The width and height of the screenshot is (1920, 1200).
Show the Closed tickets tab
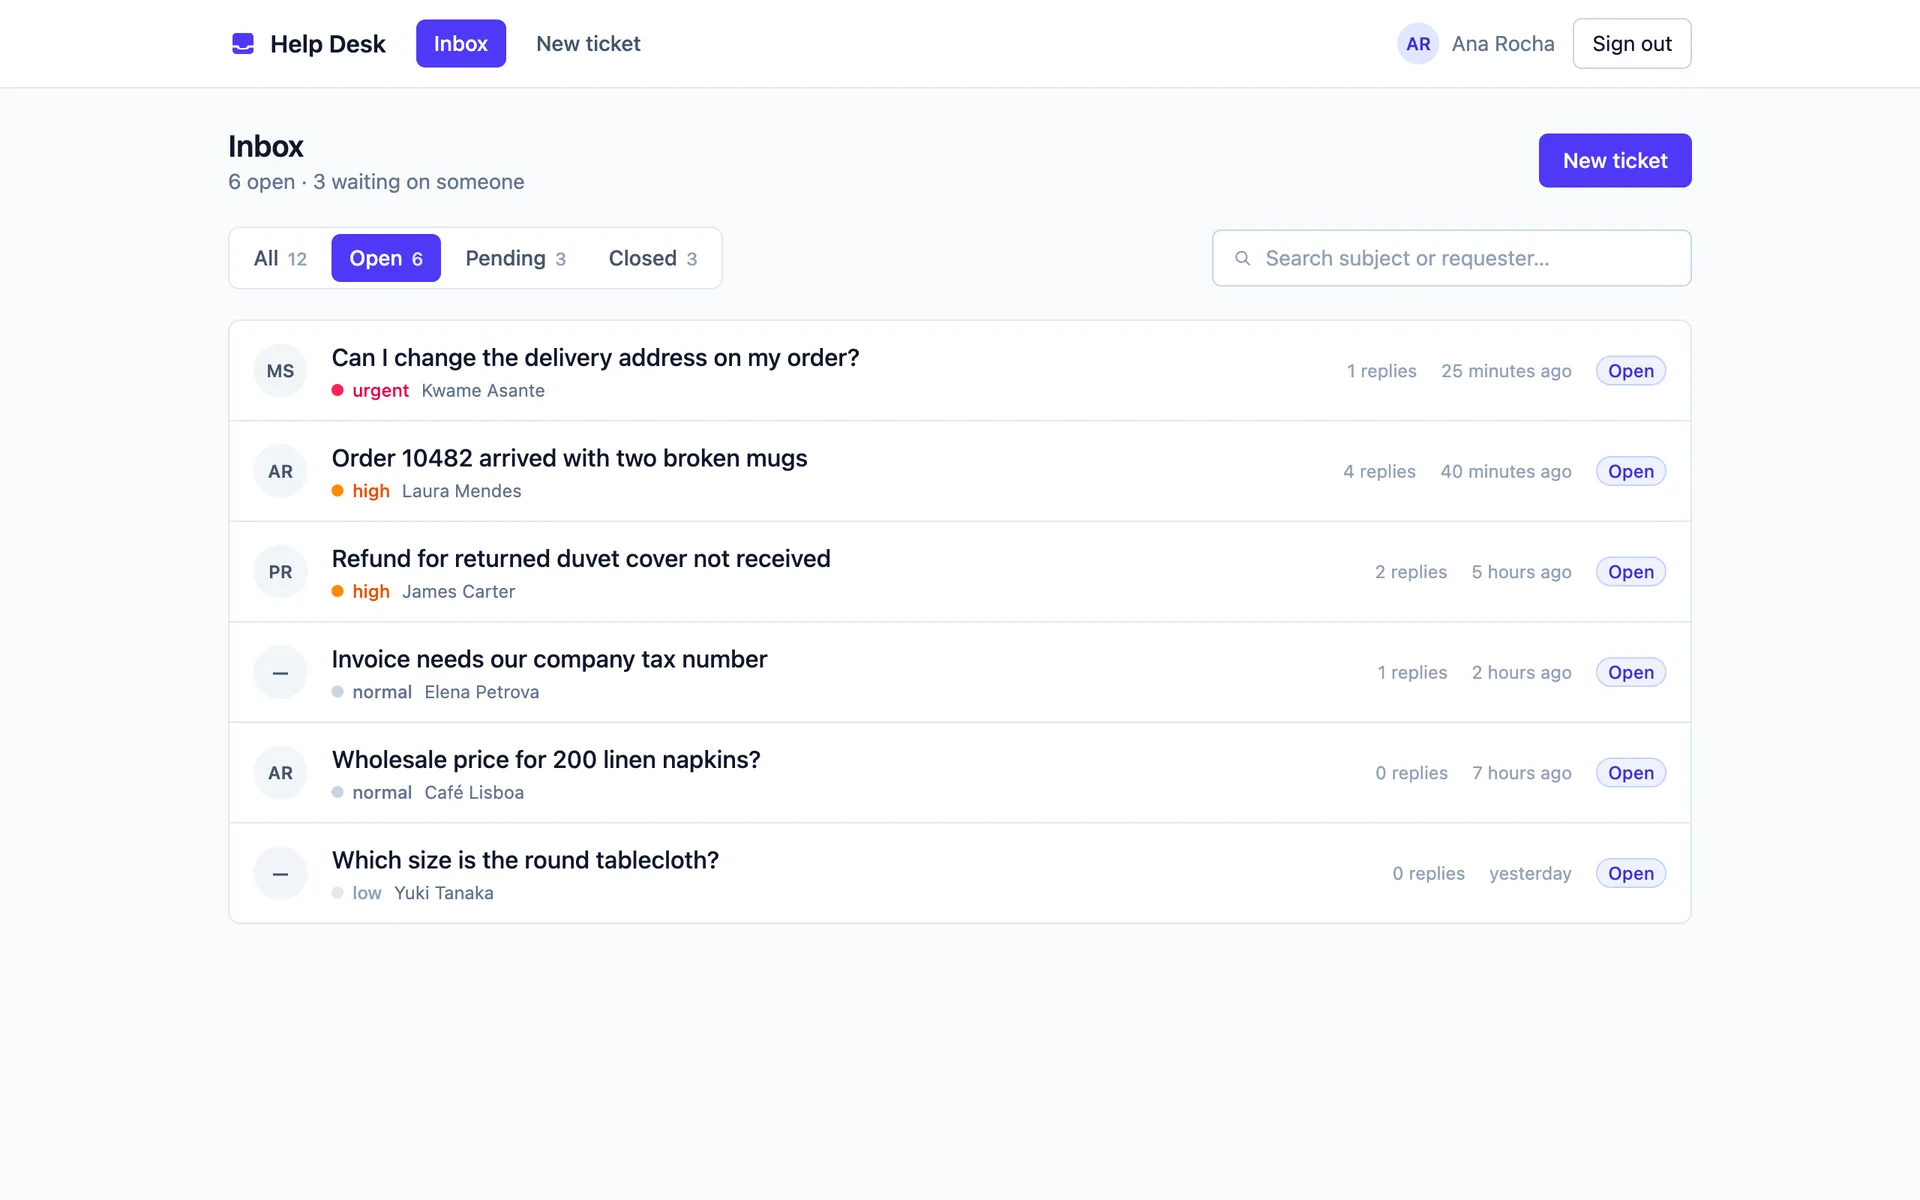tap(652, 258)
